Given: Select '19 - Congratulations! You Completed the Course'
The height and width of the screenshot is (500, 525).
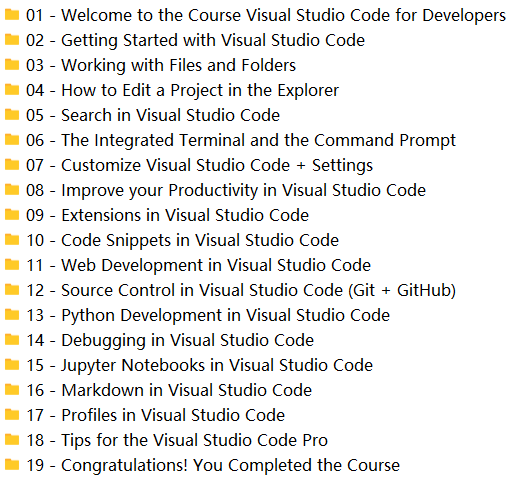Looking at the screenshot, I should click(x=213, y=466).
